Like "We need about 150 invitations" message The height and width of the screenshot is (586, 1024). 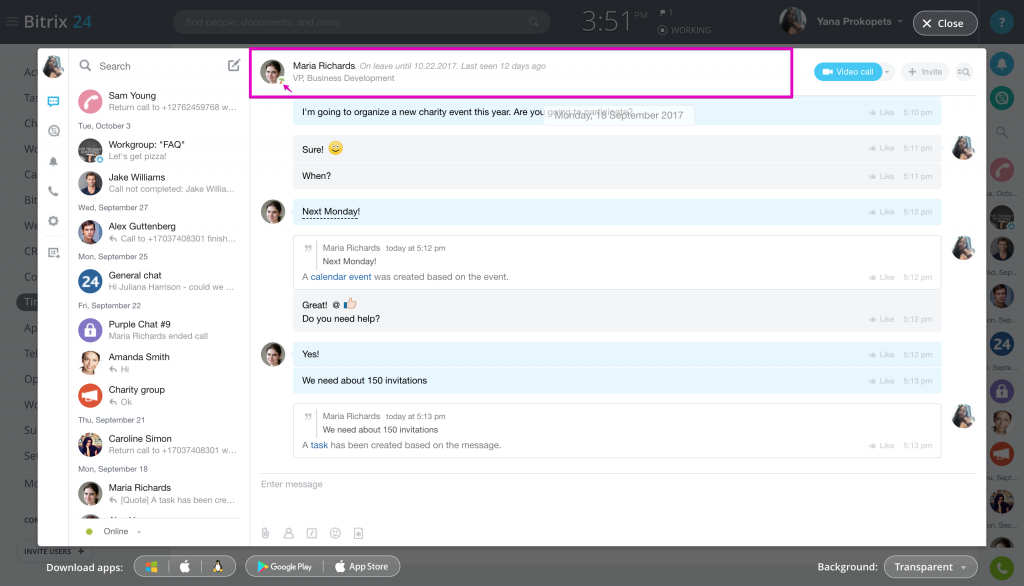coord(881,381)
